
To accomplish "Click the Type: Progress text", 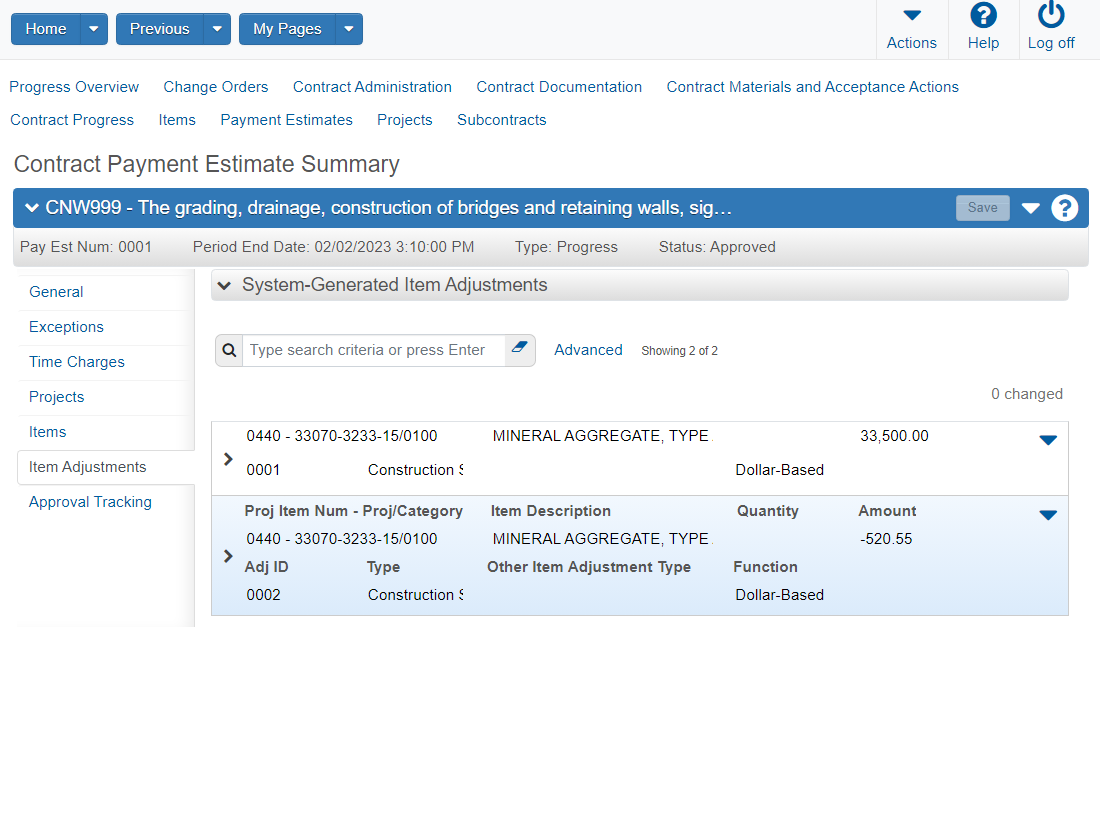I will click(566, 247).
